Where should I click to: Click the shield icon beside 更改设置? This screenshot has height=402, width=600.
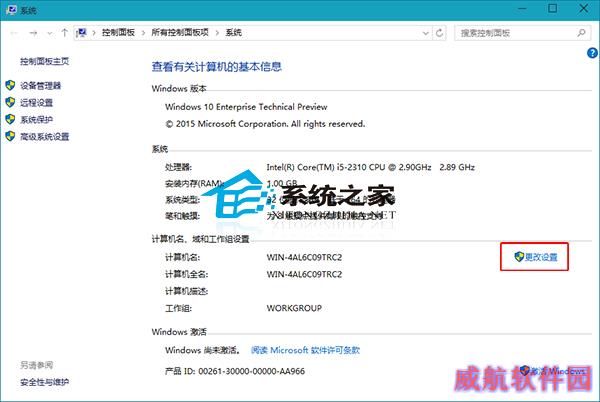click(519, 257)
